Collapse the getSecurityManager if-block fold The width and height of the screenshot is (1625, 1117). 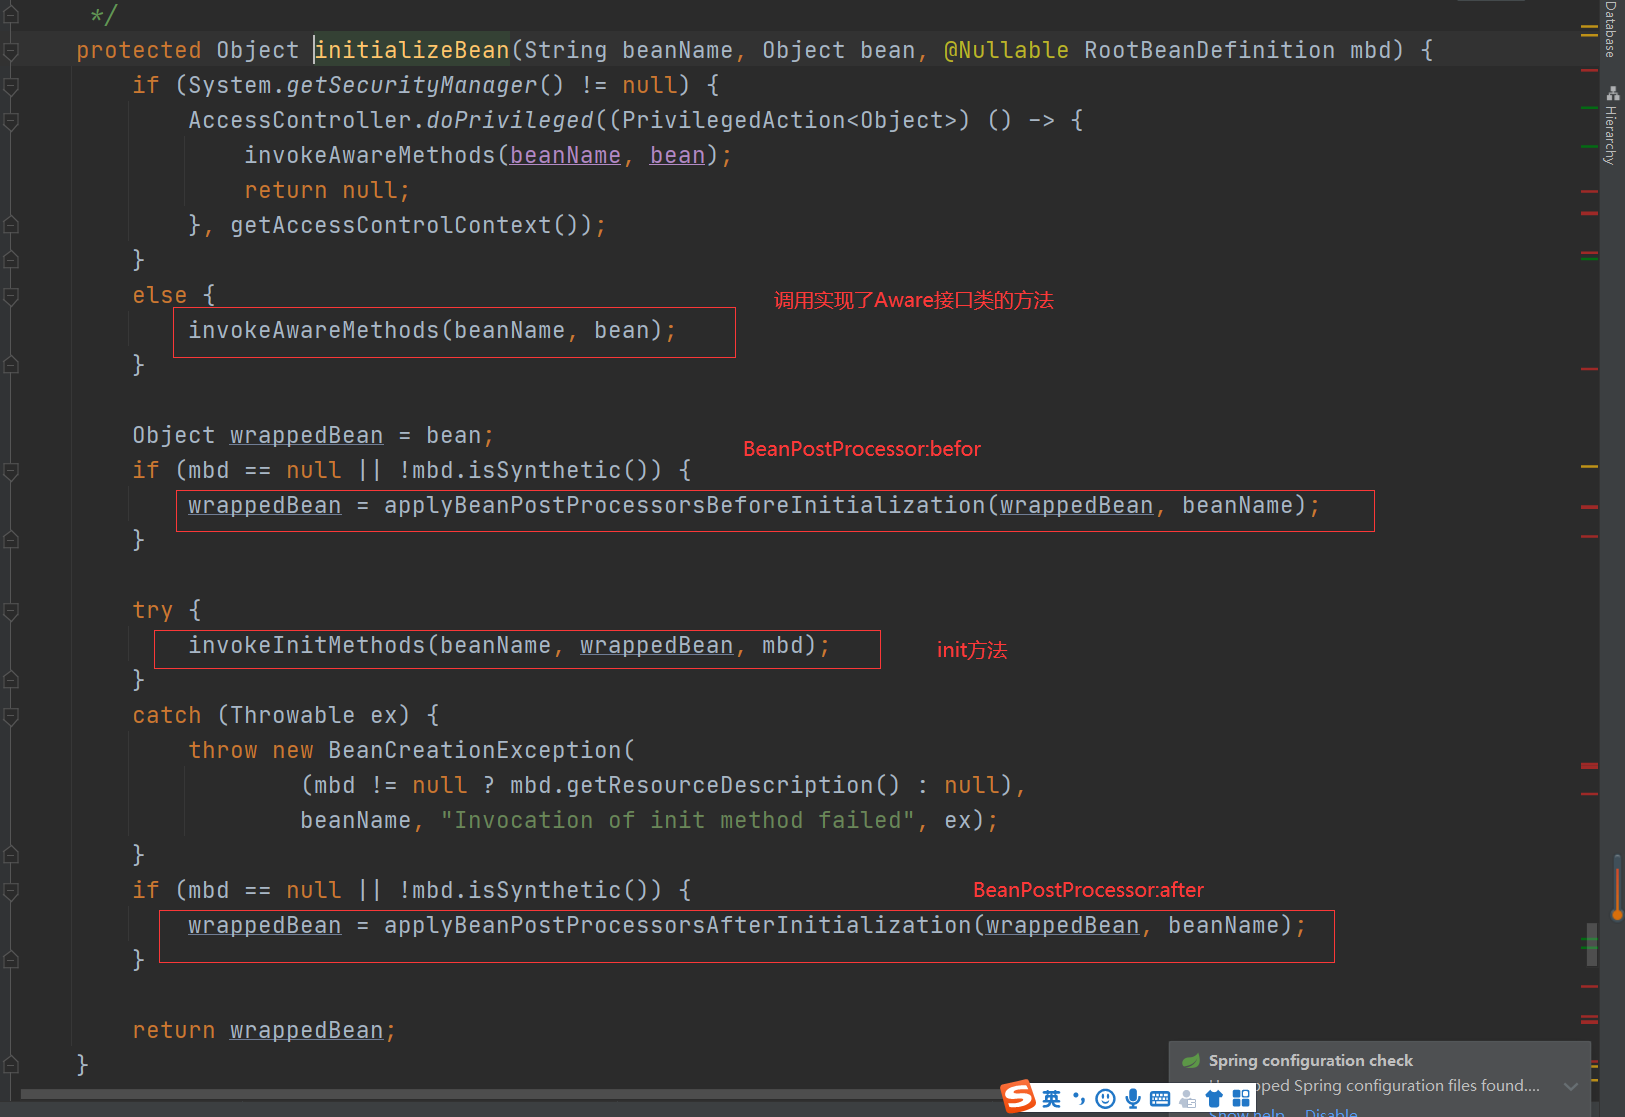pos(11,86)
